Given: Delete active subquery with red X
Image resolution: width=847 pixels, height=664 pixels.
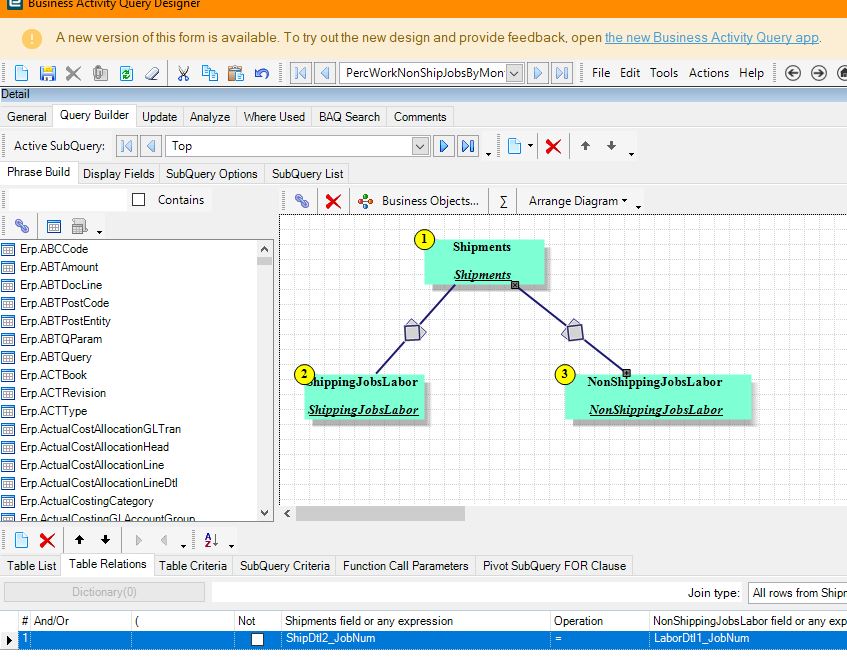Looking at the screenshot, I should [x=553, y=146].
